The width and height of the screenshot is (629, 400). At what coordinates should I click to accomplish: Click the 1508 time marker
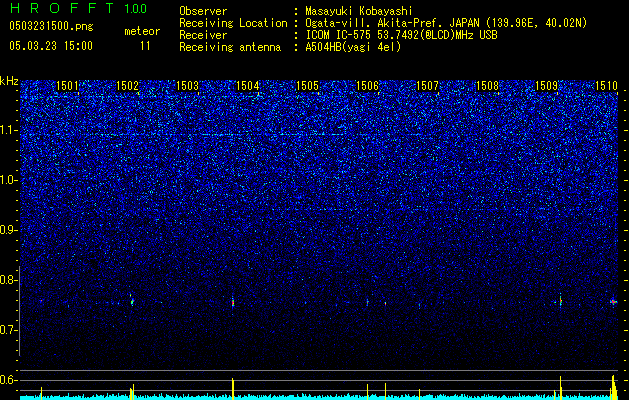pos(487,86)
